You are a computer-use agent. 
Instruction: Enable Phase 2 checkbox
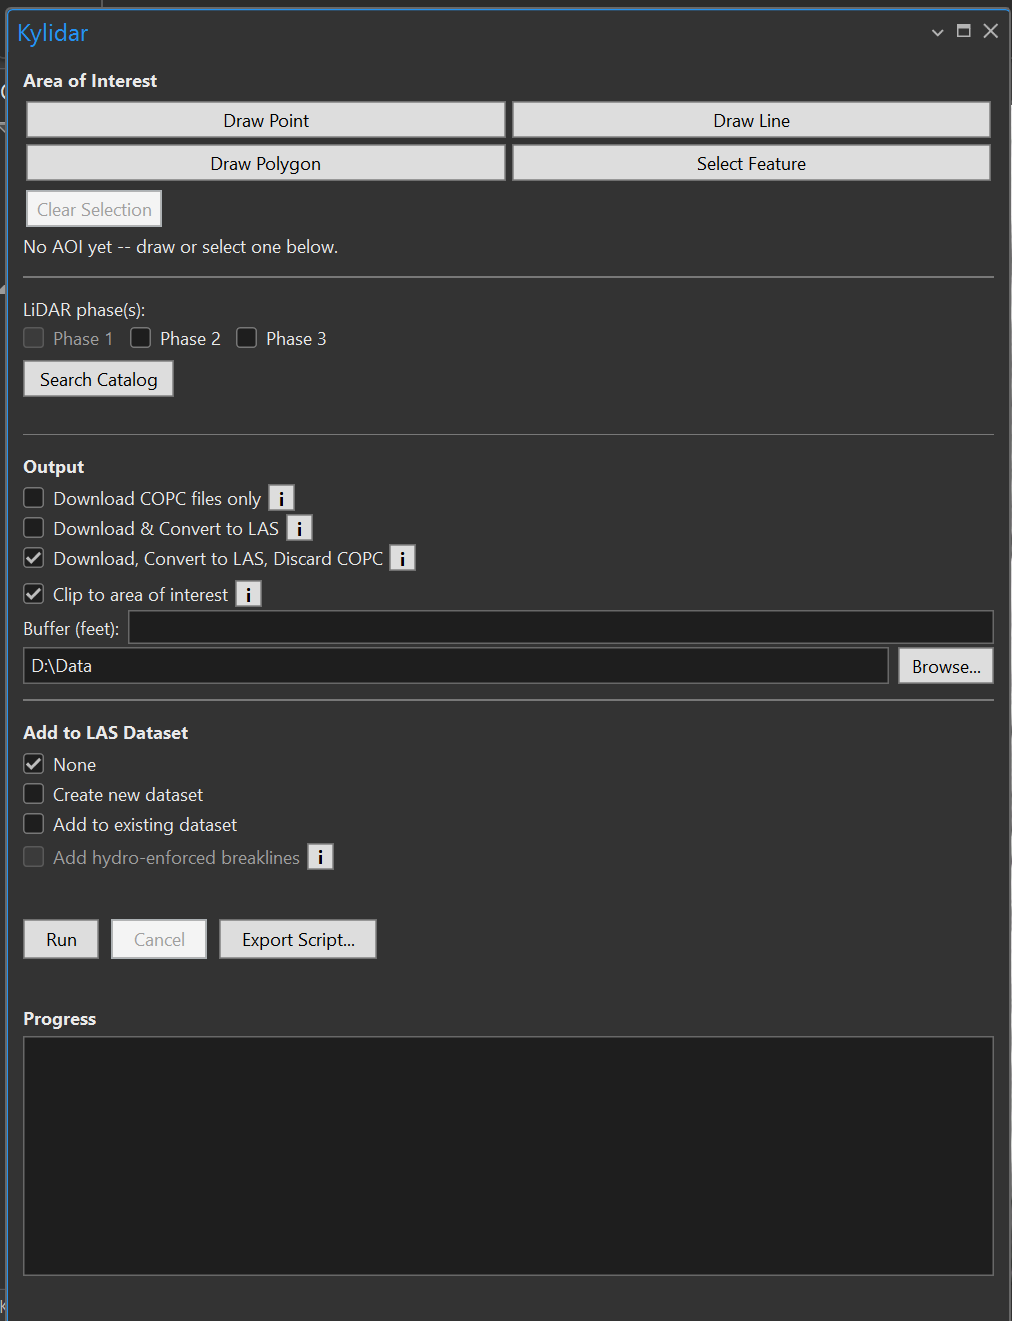click(141, 338)
